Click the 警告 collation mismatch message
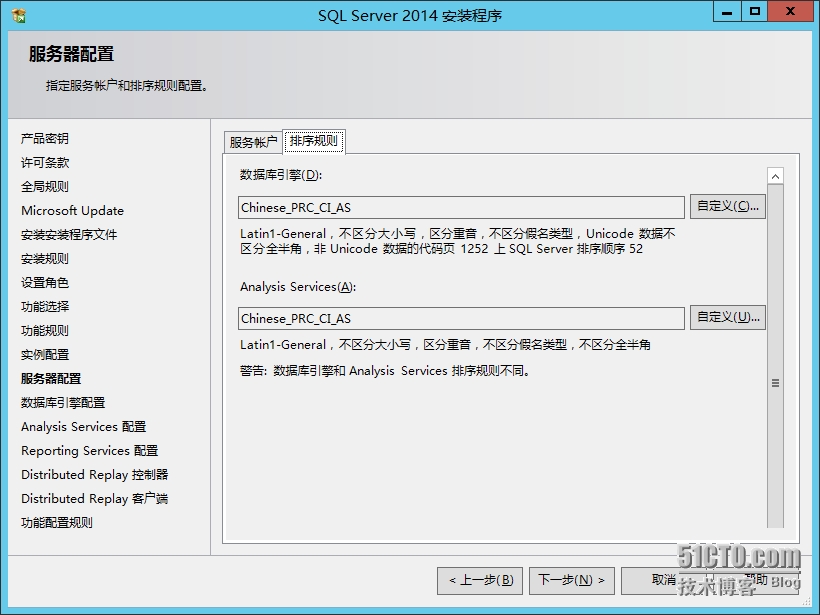Viewport: 820px width, 615px height. [385, 371]
